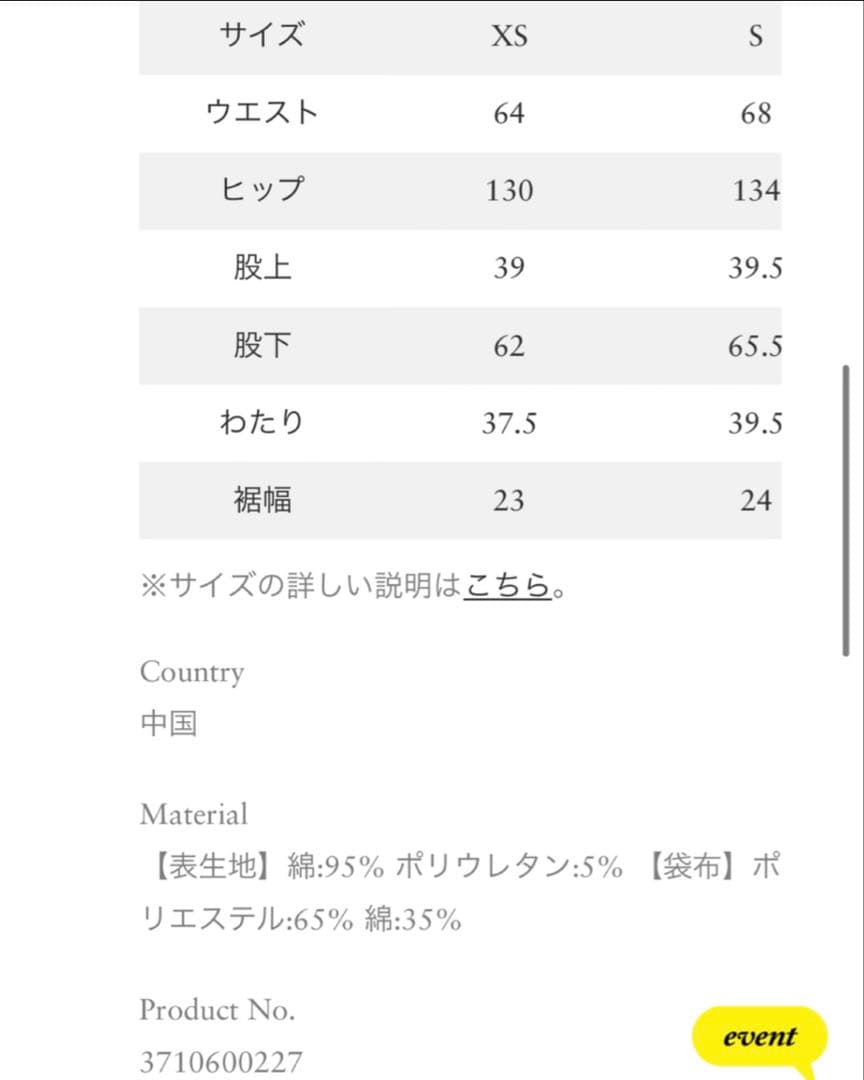The height and width of the screenshot is (1080, 864).
Task: Click the 裾幅 row label
Action: tap(261, 500)
